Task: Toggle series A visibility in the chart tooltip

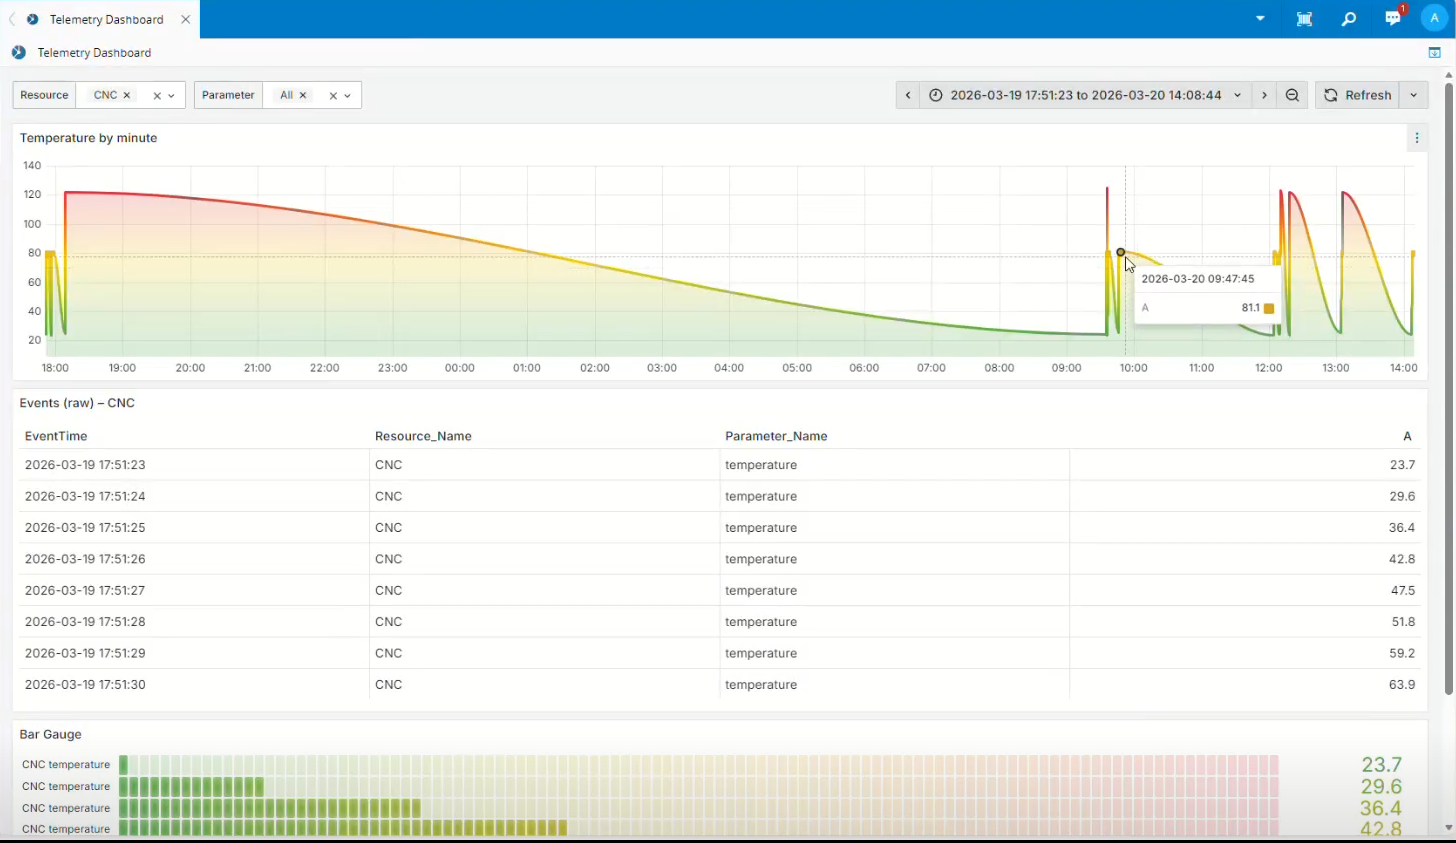Action: pyautogui.click(x=1145, y=308)
